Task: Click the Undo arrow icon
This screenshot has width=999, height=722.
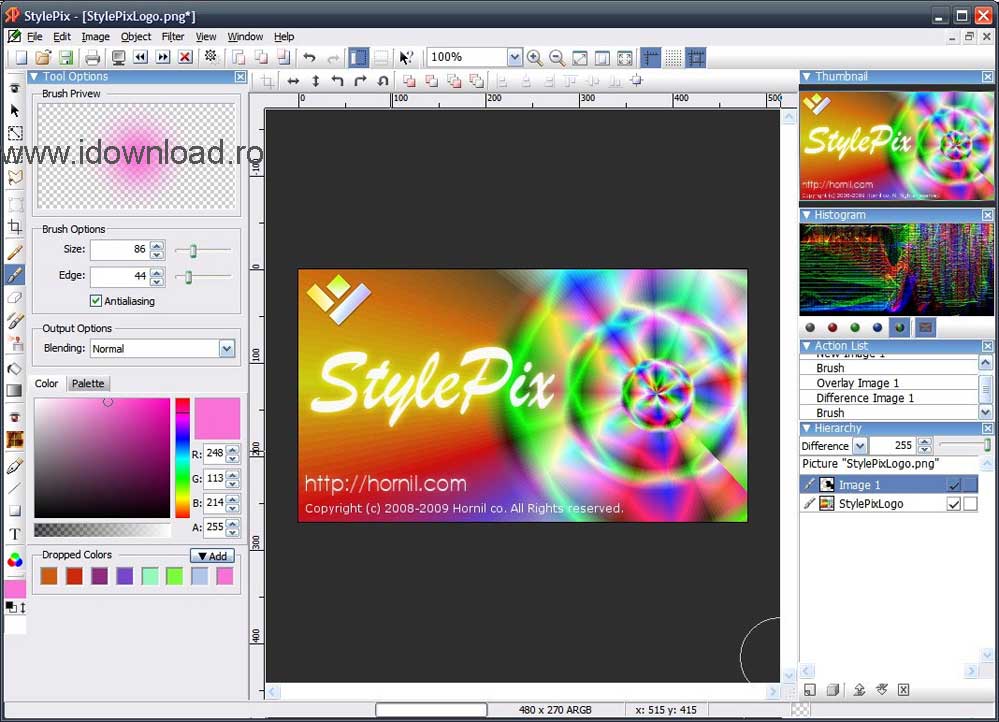Action: [310, 58]
